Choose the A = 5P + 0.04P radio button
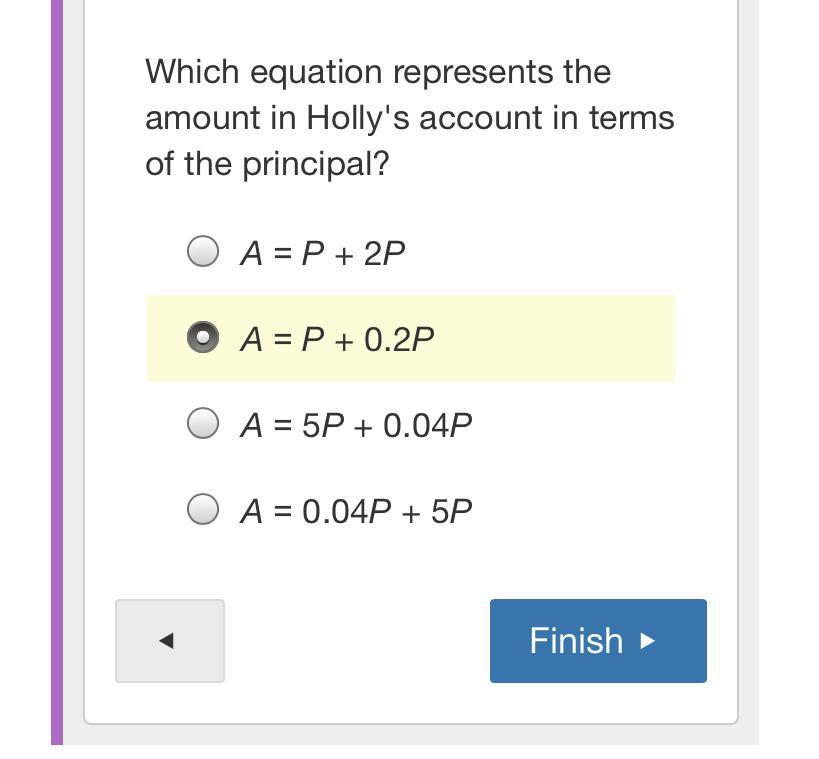The width and height of the screenshot is (819, 759). 203,424
